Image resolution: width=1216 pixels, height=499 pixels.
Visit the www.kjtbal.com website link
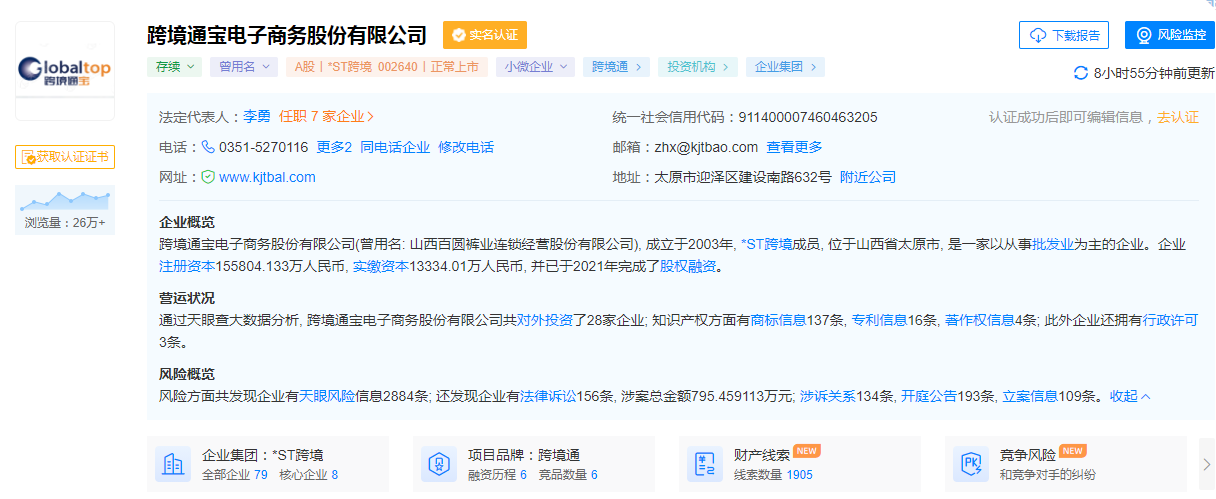pyautogui.click(x=267, y=177)
